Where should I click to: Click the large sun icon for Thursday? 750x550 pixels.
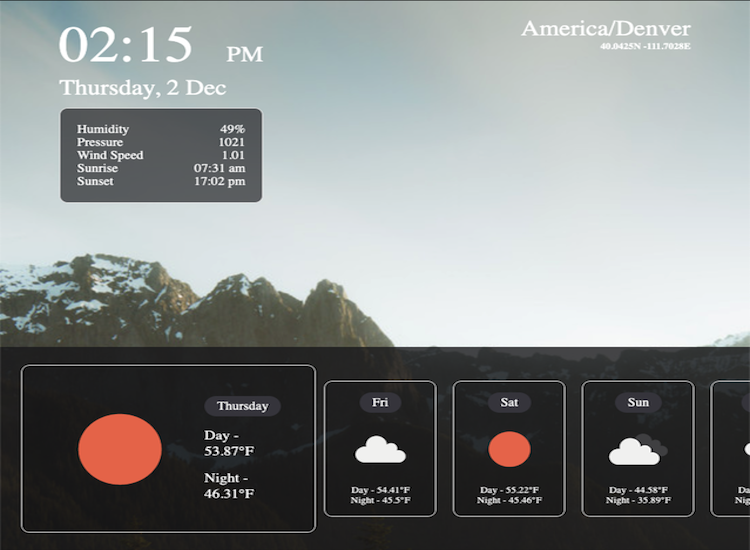tap(120, 449)
